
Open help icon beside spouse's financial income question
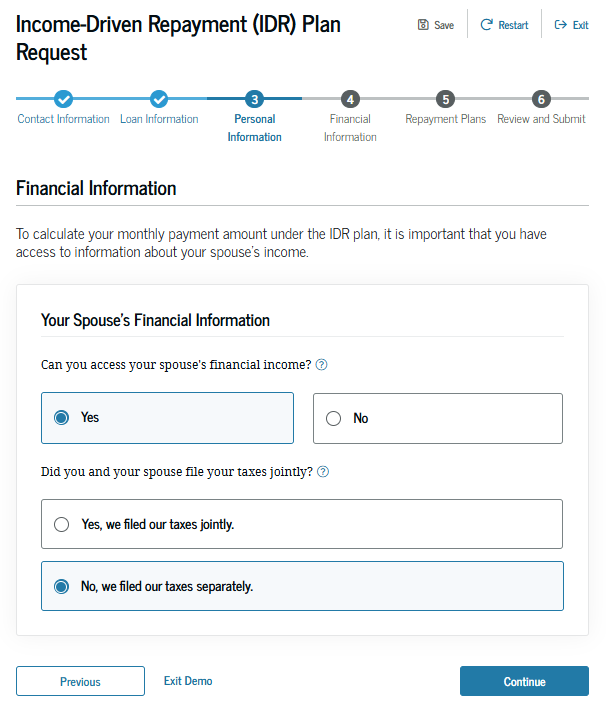click(321, 364)
